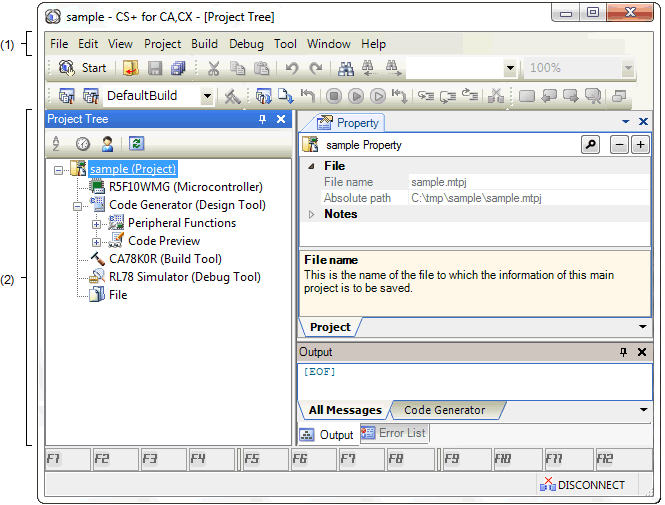665x505 pixels.
Task: Collapse the File property category
Action: [311, 166]
